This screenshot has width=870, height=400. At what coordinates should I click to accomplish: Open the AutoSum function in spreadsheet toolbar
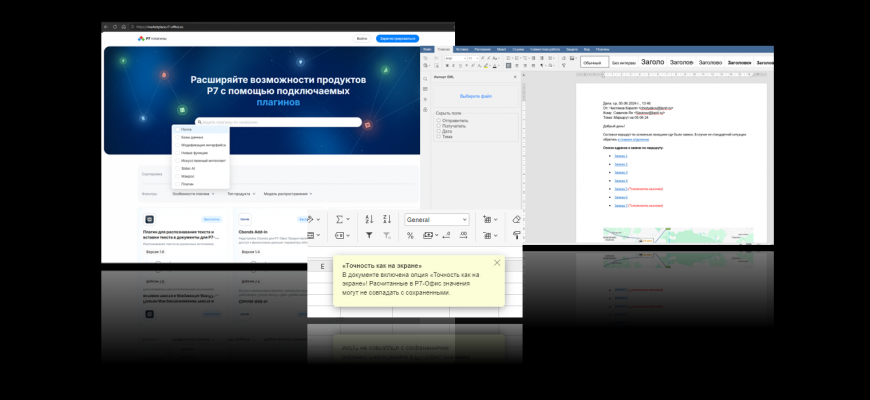click(339, 219)
